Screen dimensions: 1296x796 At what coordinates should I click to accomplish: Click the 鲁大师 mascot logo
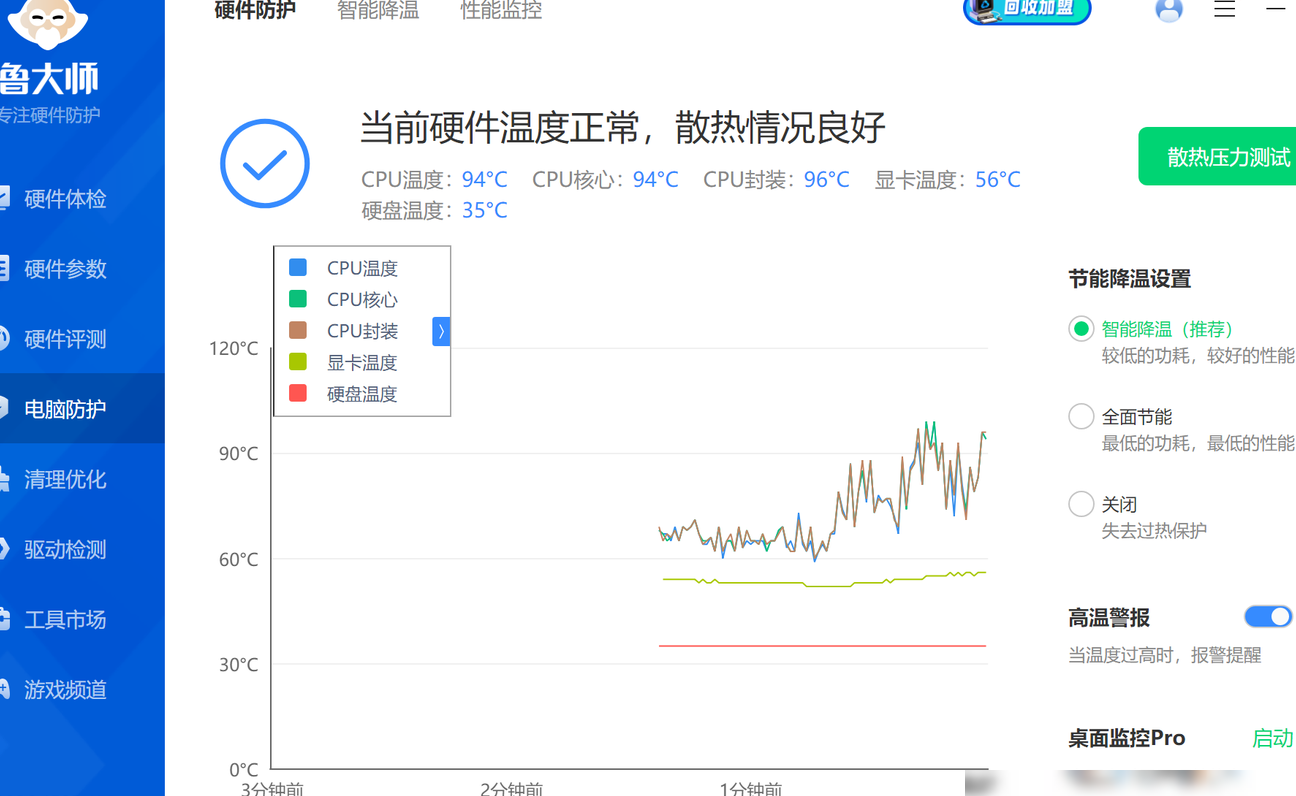(48, 23)
